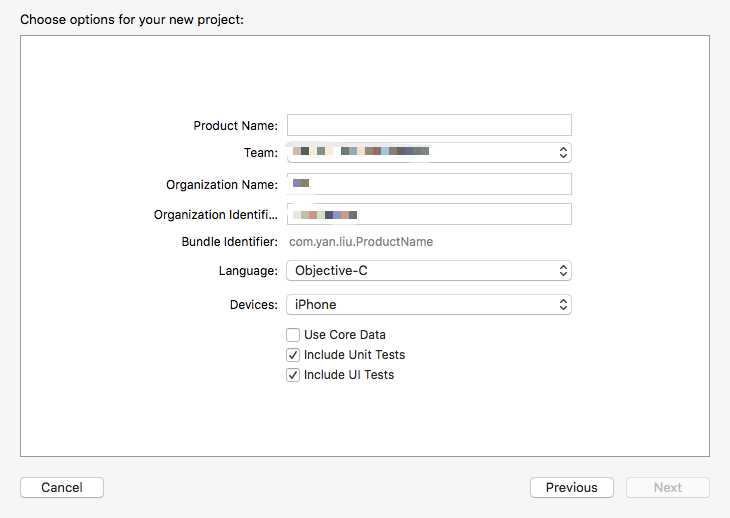The width and height of the screenshot is (730, 518).
Task: Click the Team popup's up-down arrows
Action: pos(563,152)
